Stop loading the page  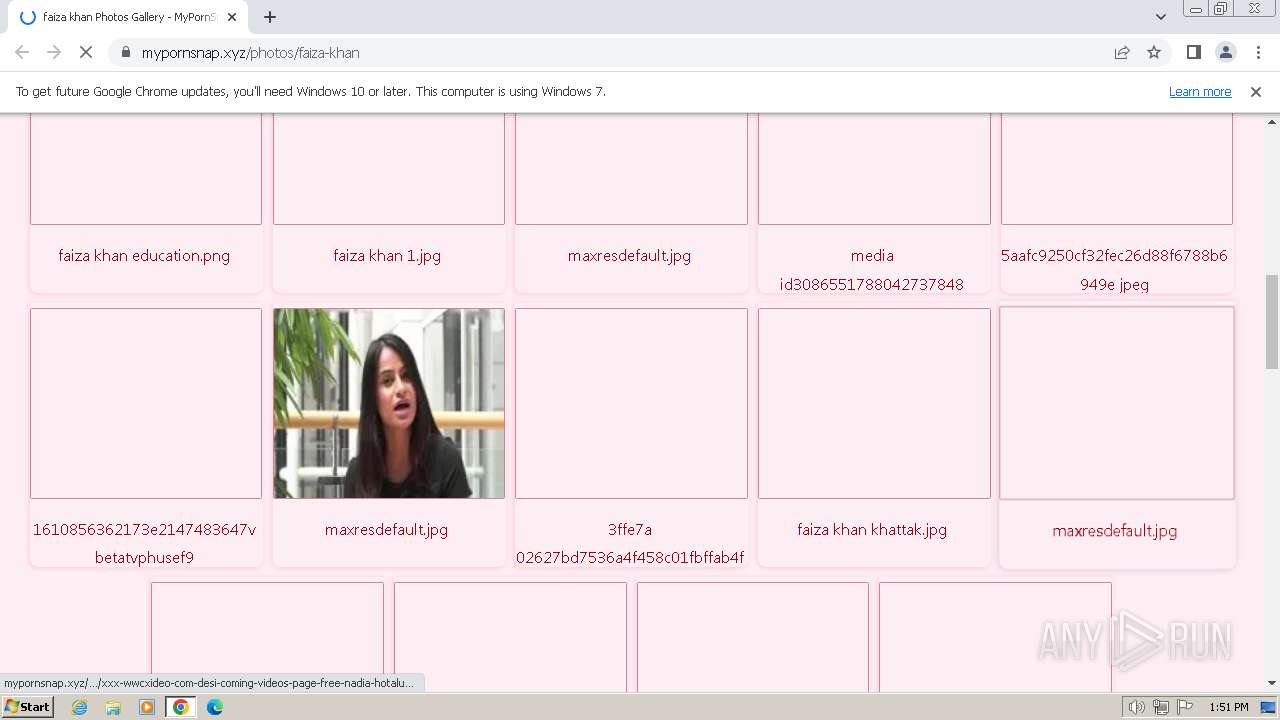pyautogui.click(x=86, y=52)
